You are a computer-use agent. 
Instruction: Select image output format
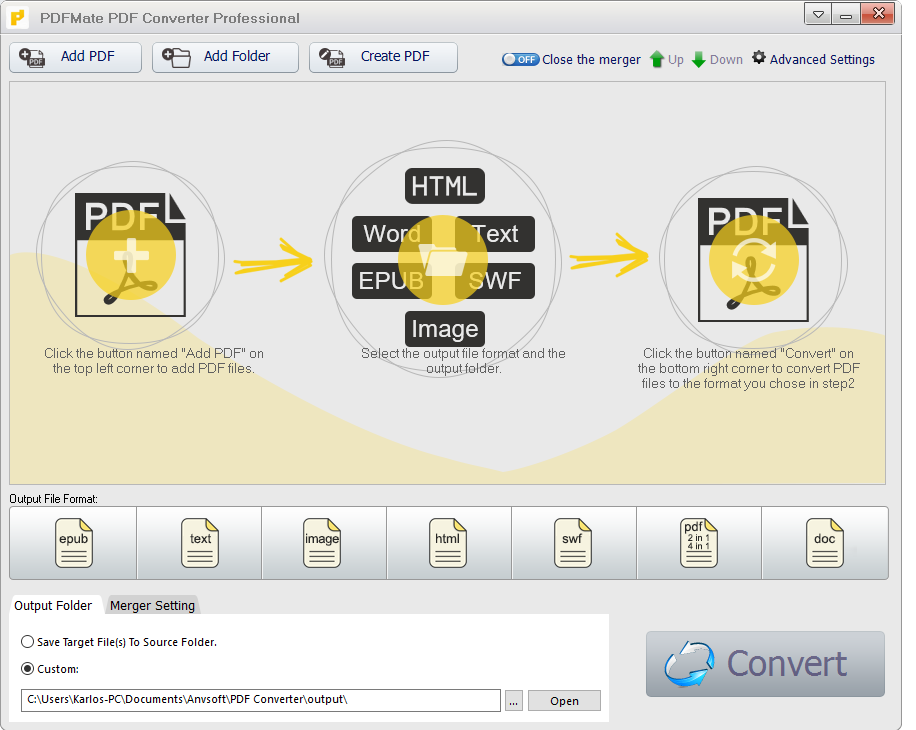pyautogui.click(x=324, y=543)
